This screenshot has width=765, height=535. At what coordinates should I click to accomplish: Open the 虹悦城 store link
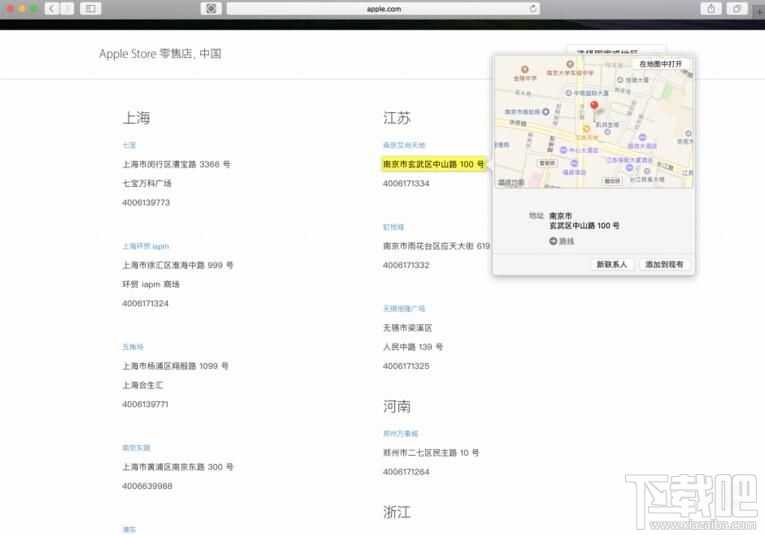coord(393,227)
